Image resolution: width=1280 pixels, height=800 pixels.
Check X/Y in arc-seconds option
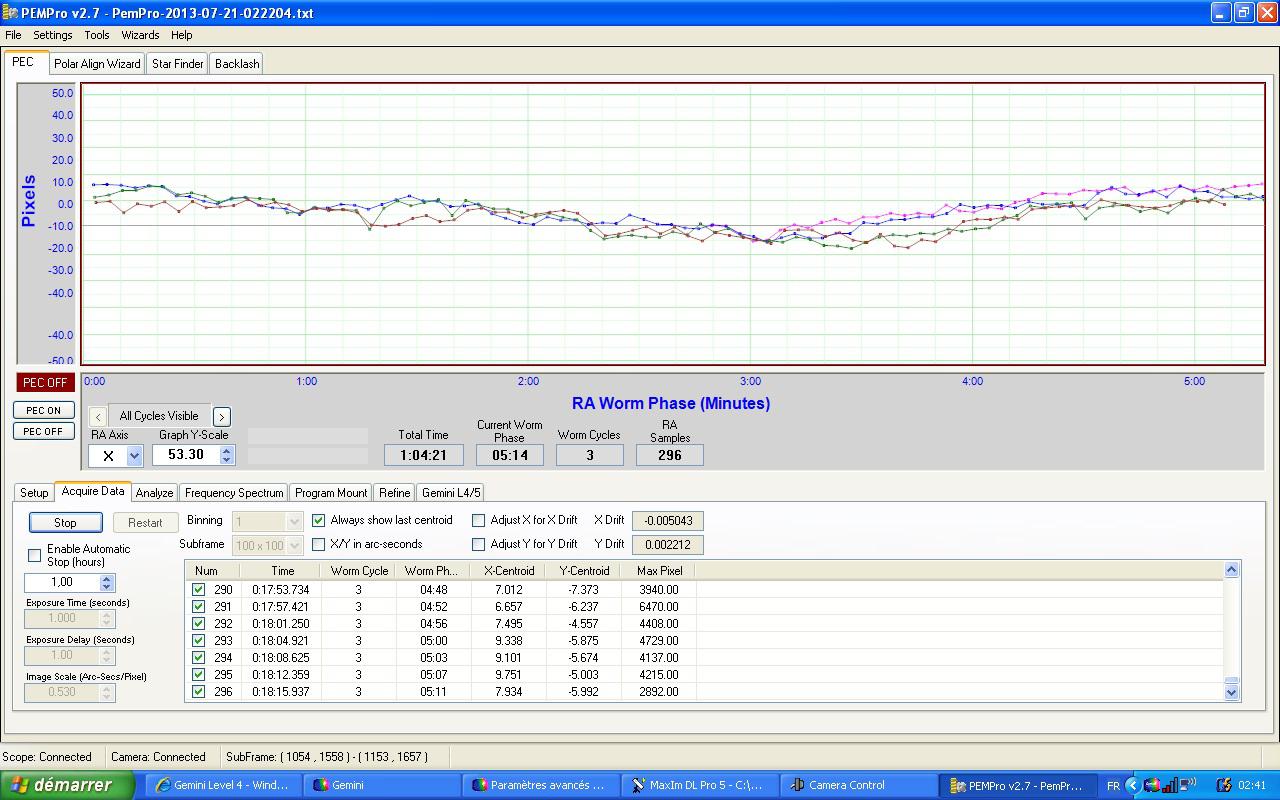[x=319, y=544]
